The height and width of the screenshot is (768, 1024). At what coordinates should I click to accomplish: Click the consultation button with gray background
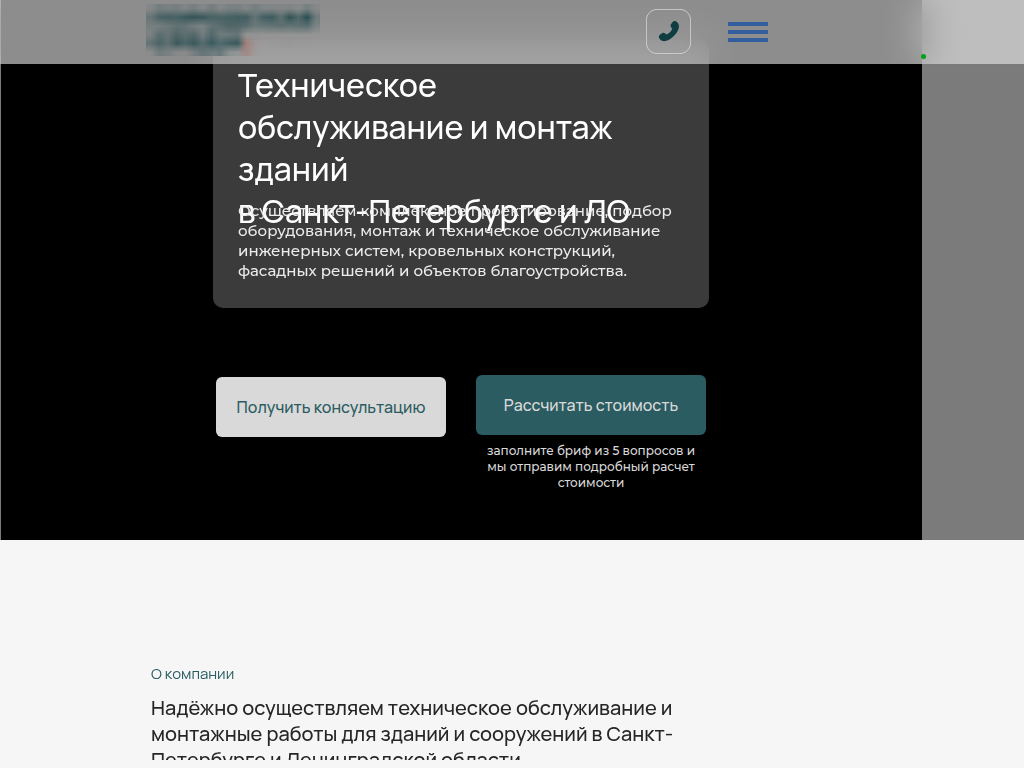click(330, 407)
